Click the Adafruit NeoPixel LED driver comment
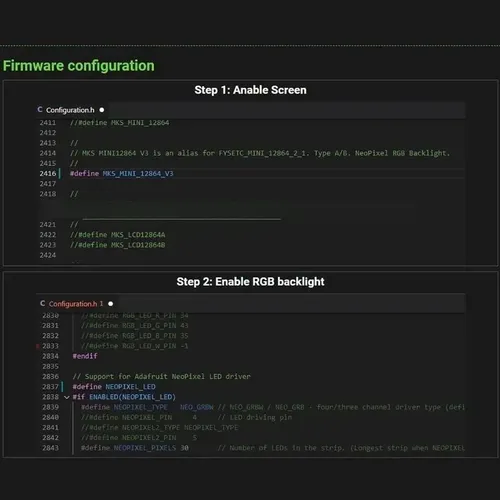 162,377
